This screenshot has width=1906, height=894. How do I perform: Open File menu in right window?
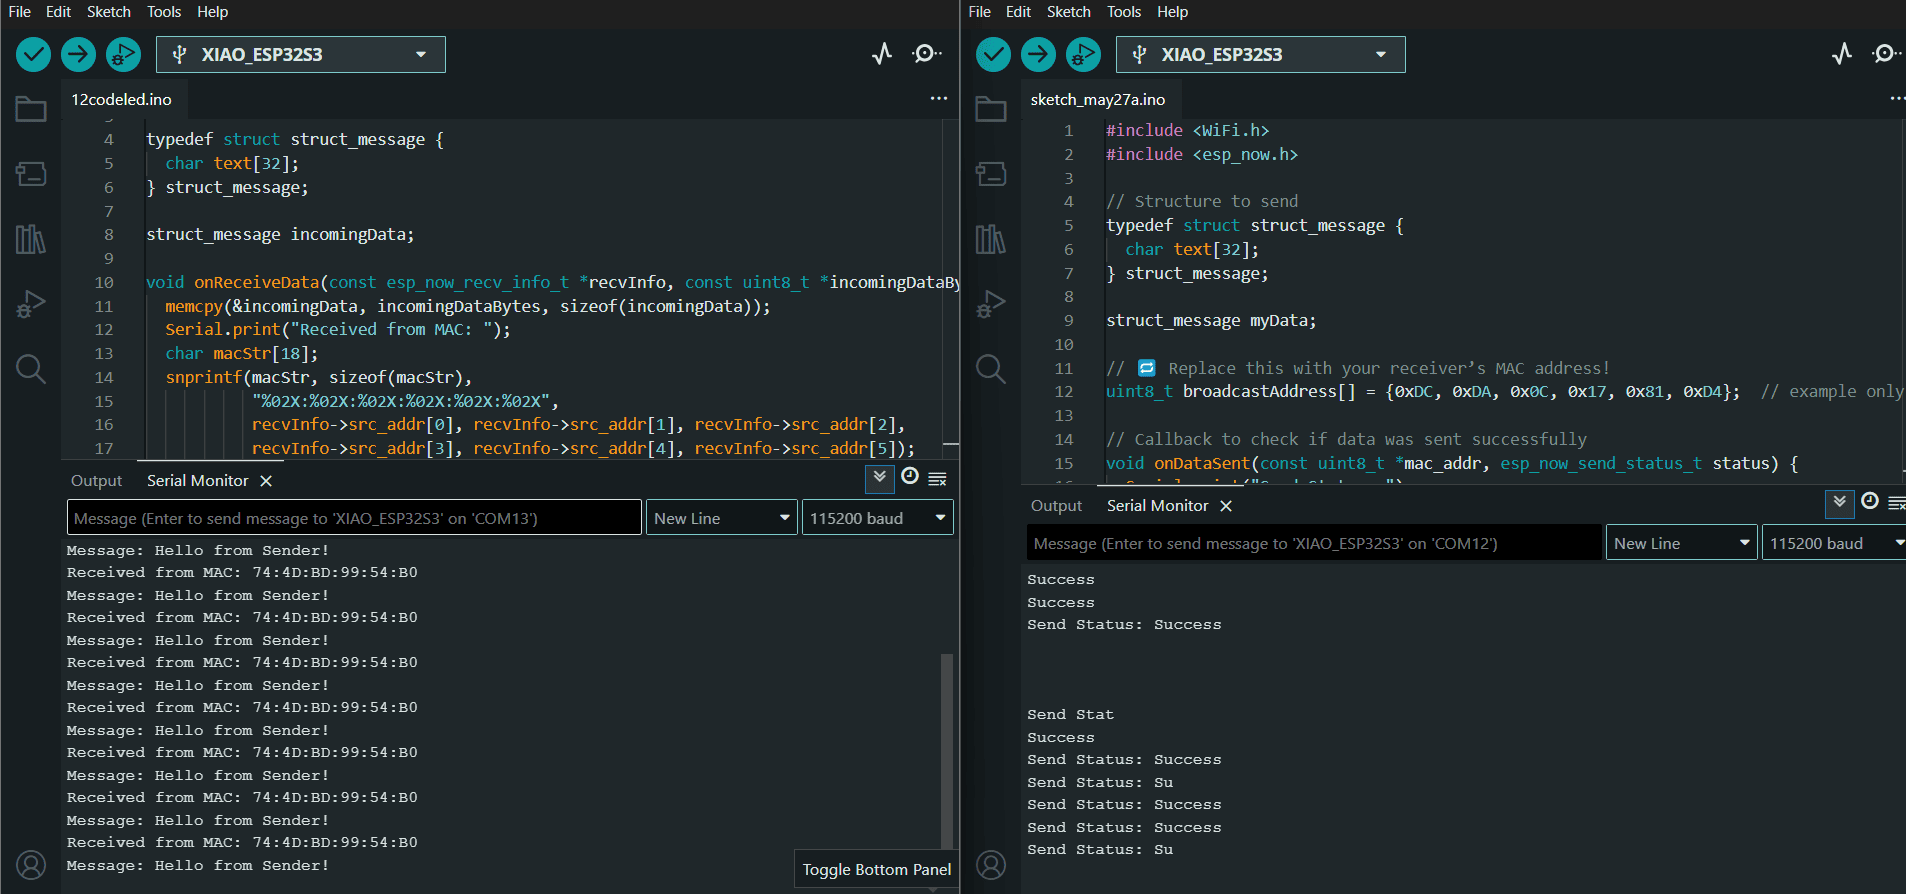980,12
